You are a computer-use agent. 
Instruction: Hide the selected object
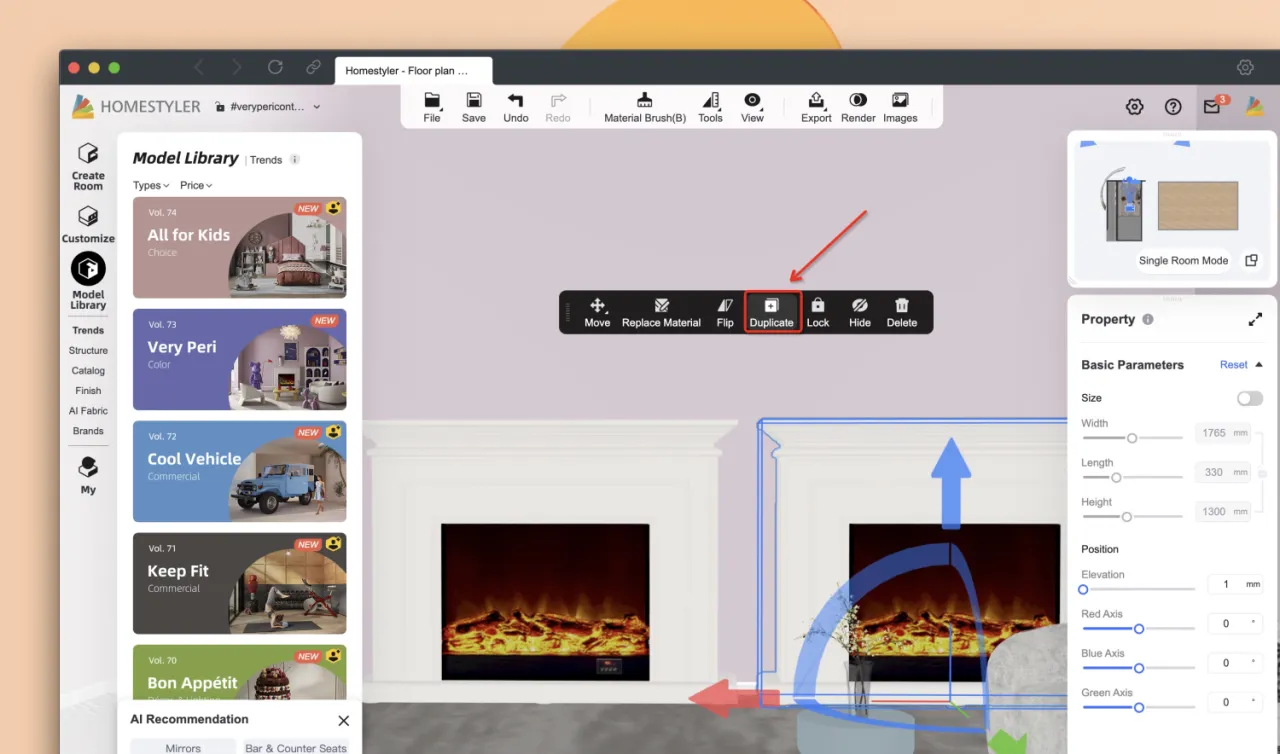tap(859, 312)
